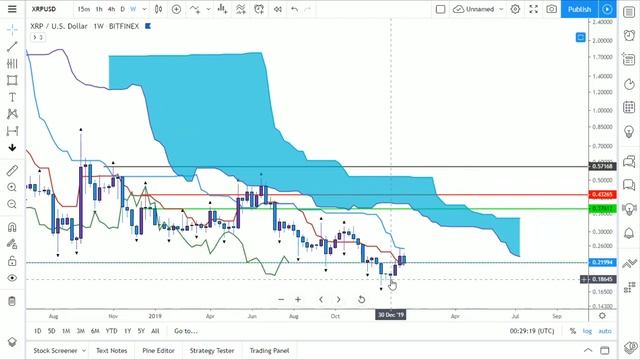This screenshot has height=360, width=640.
Task: Remove drawings with trash icon
Action: pos(12,301)
